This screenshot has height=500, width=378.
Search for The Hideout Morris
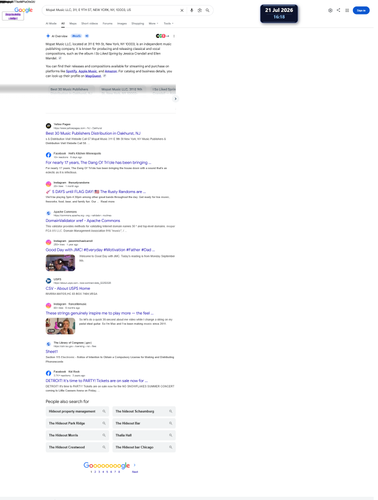click(x=77, y=435)
